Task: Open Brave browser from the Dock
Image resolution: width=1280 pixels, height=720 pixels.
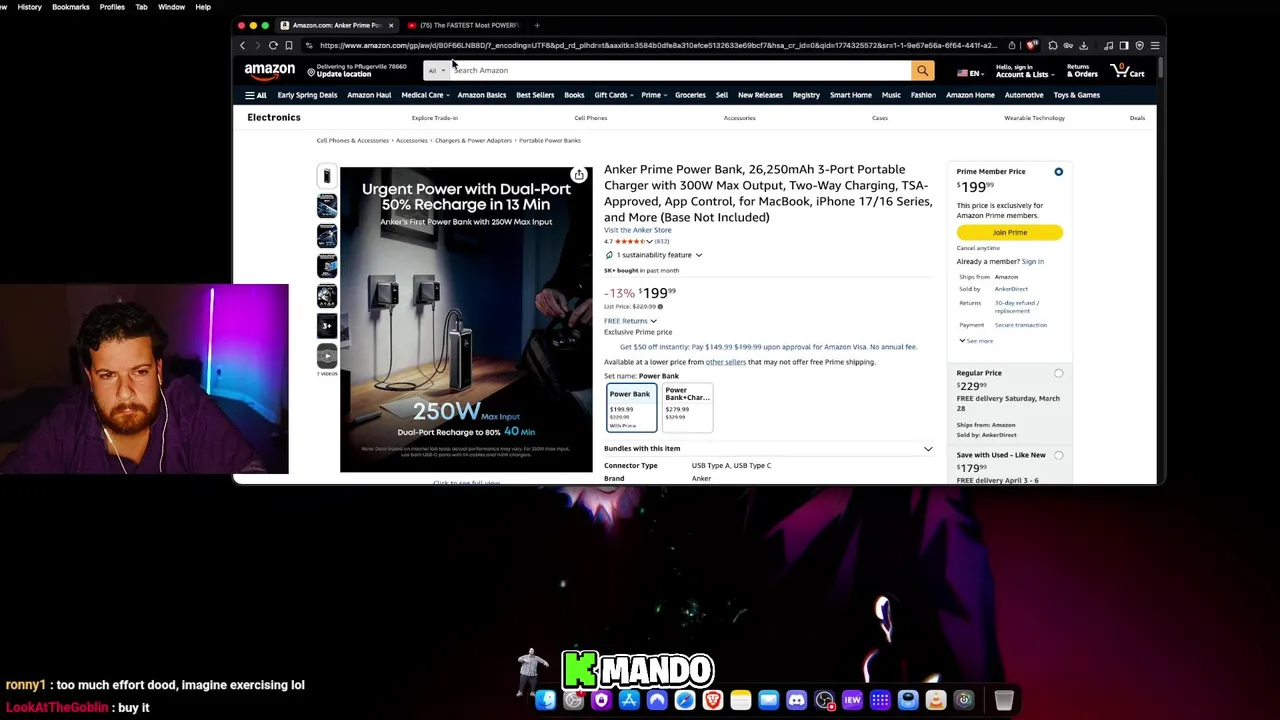Action: tap(713, 700)
